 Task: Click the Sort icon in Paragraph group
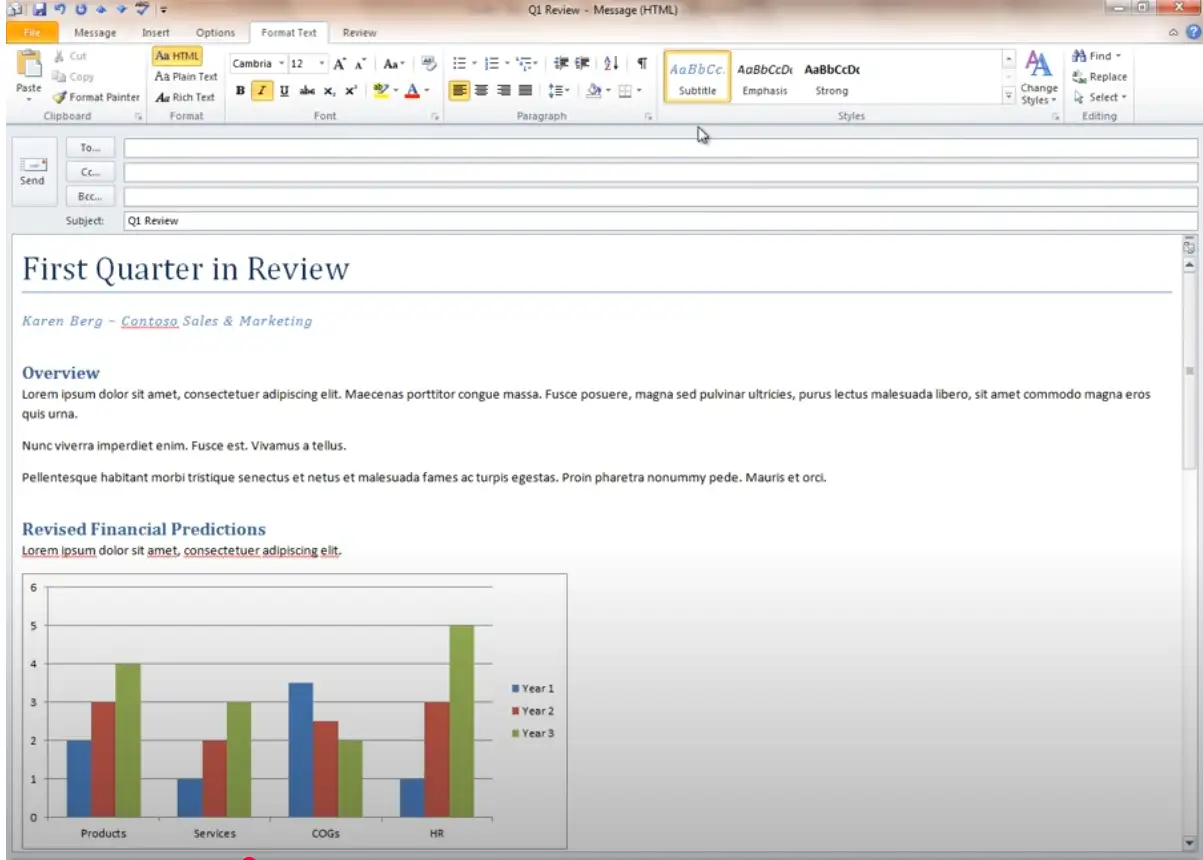(x=611, y=63)
